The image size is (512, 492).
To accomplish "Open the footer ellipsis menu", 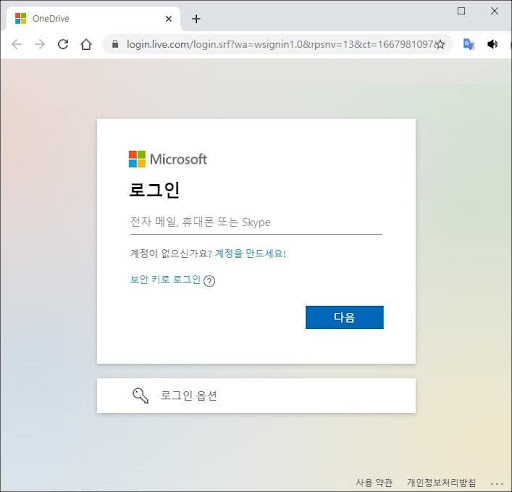I will coord(497,483).
